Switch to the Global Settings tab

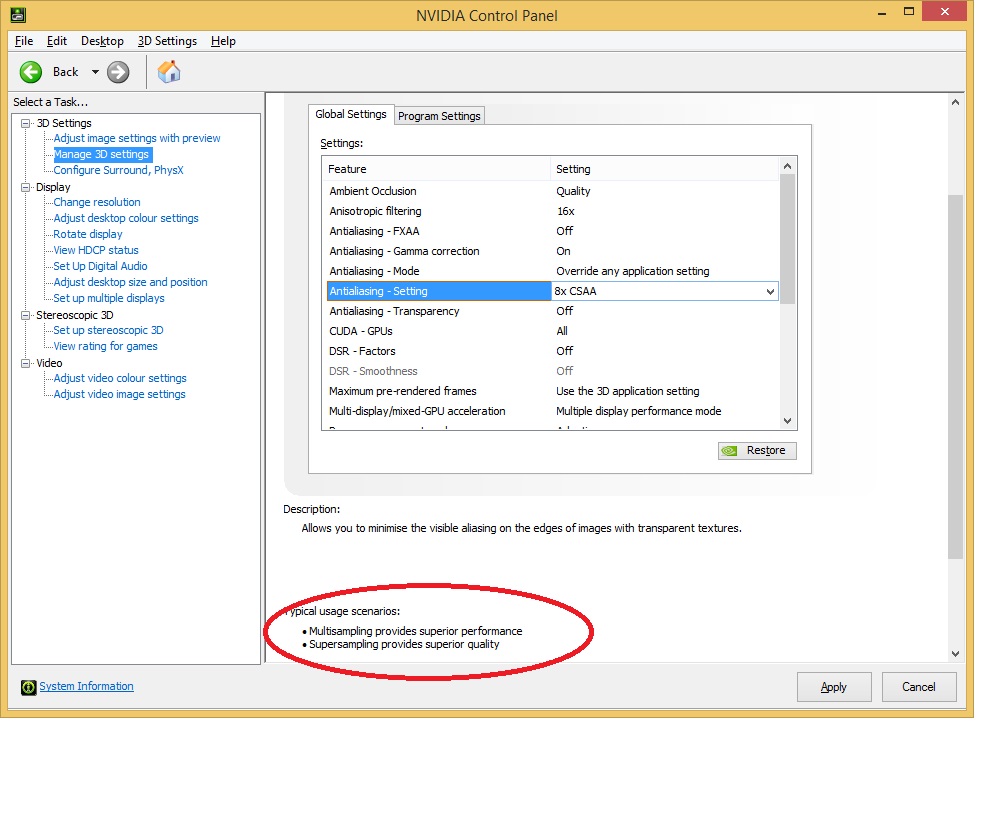[x=351, y=114]
